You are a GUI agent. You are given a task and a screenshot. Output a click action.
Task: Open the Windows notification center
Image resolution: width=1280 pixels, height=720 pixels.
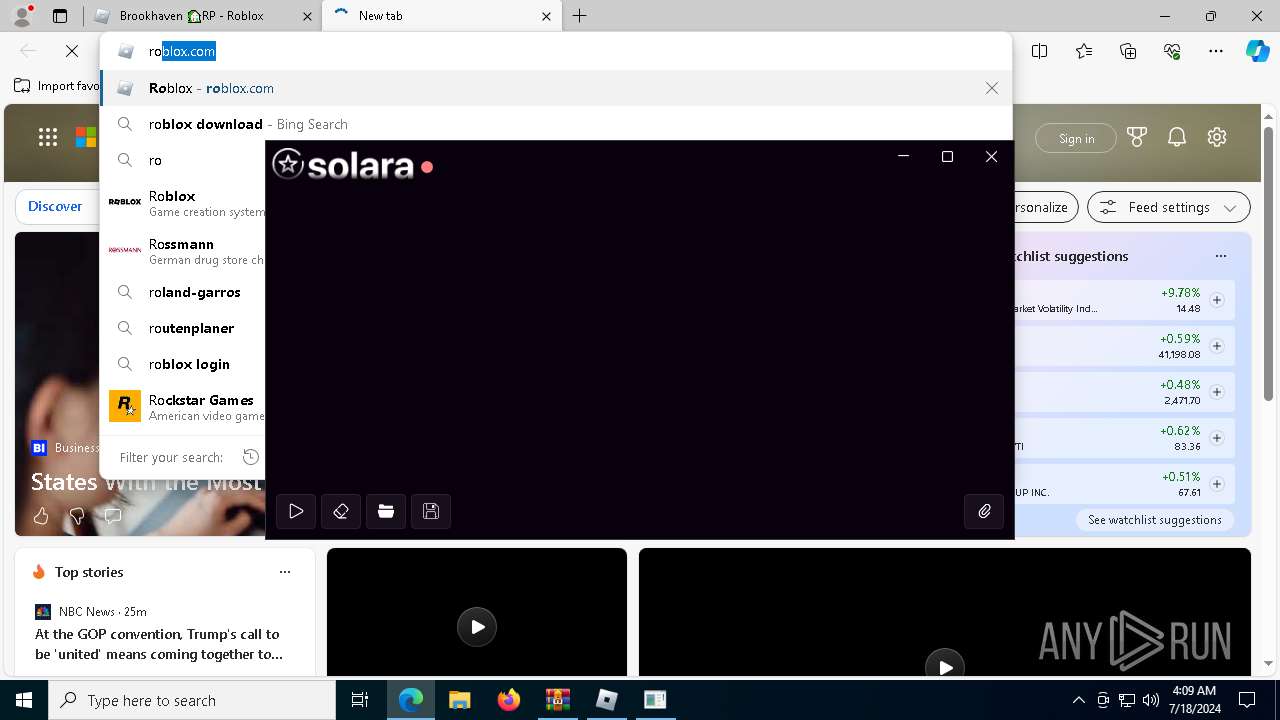[x=1247, y=700]
